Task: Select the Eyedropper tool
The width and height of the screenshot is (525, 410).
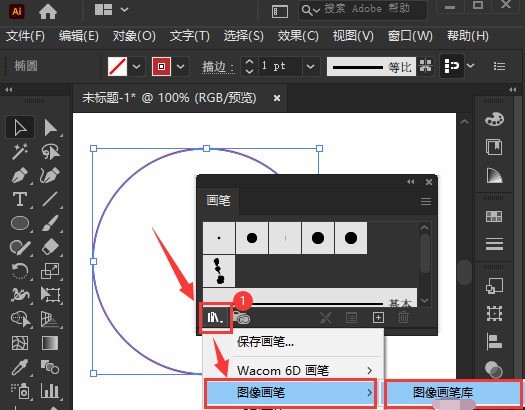Action: [x=20, y=367]
